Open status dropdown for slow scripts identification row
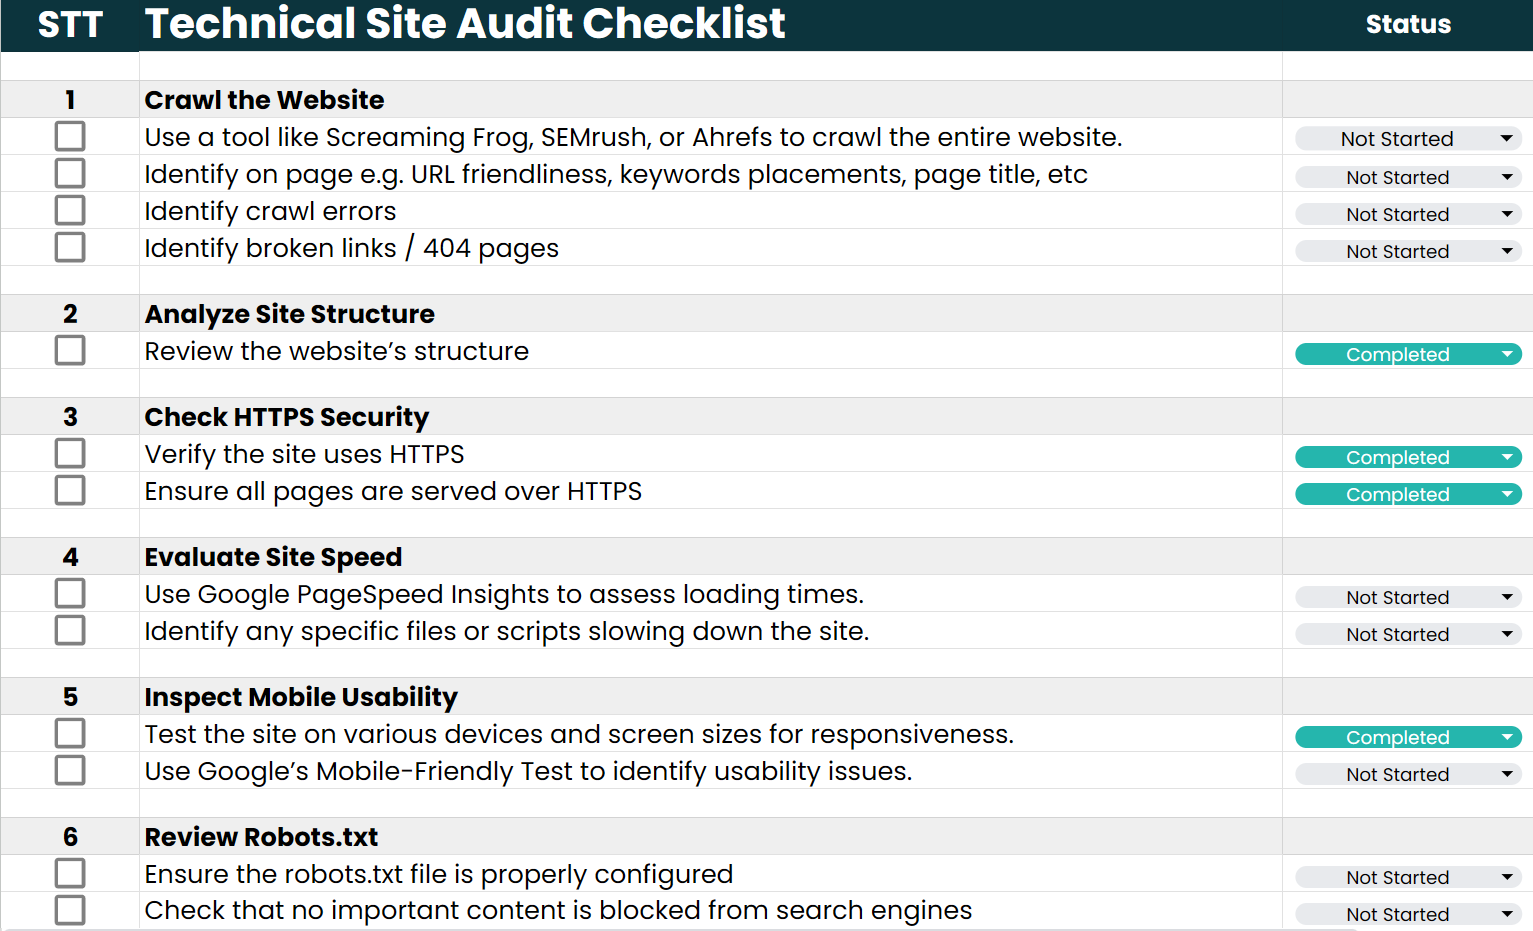The image size is (1533, 931). [x=1506, y=634]
